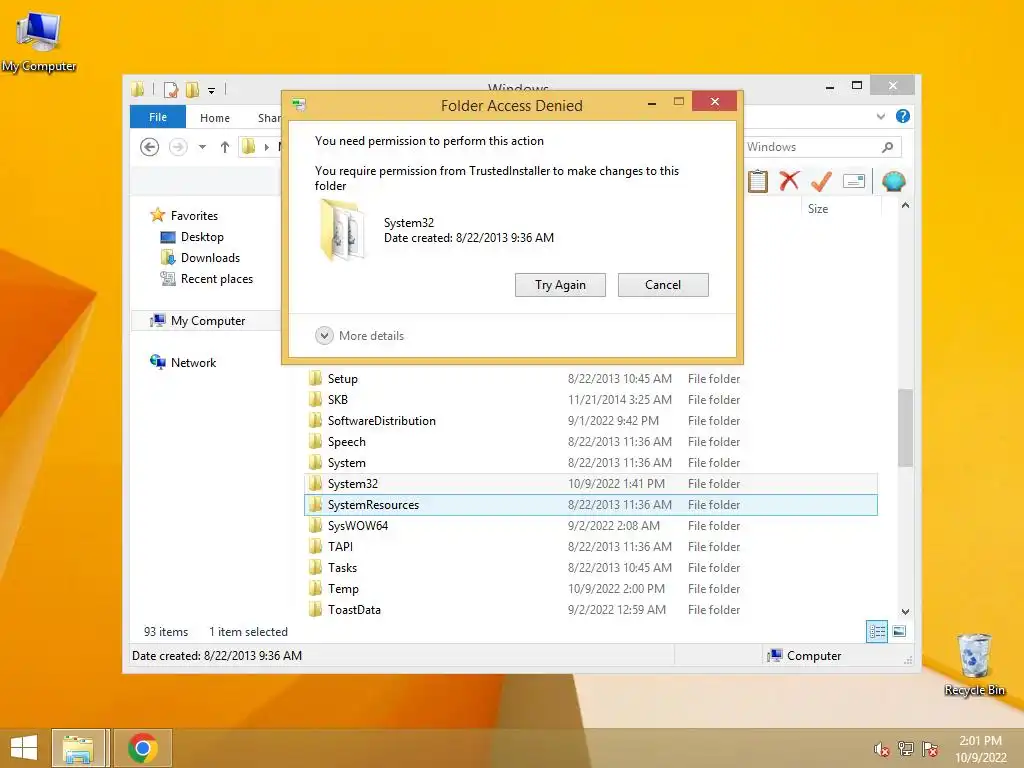1024x768 pixels.
Task: Click the Properties icon in the quick access toolbar
Action: point(170,89)
